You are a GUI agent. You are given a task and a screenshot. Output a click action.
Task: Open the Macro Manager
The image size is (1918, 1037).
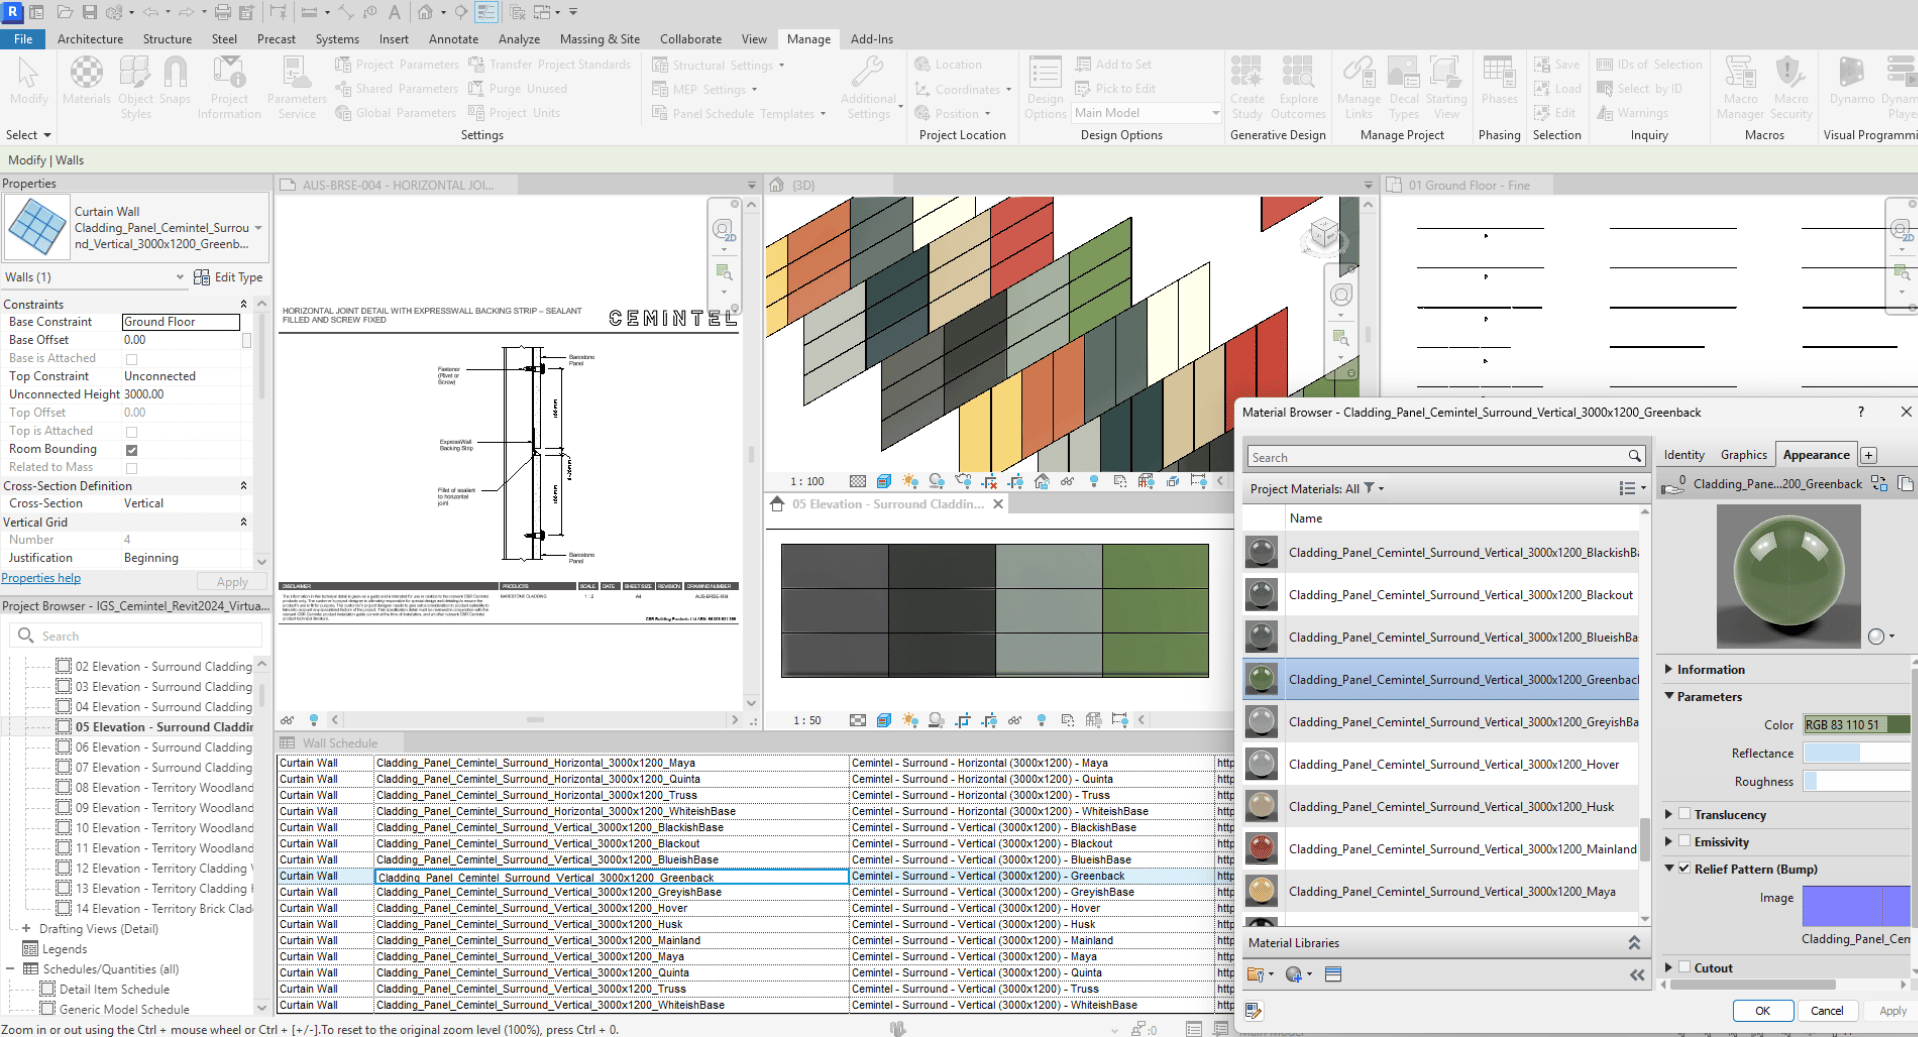point(1740,87)
